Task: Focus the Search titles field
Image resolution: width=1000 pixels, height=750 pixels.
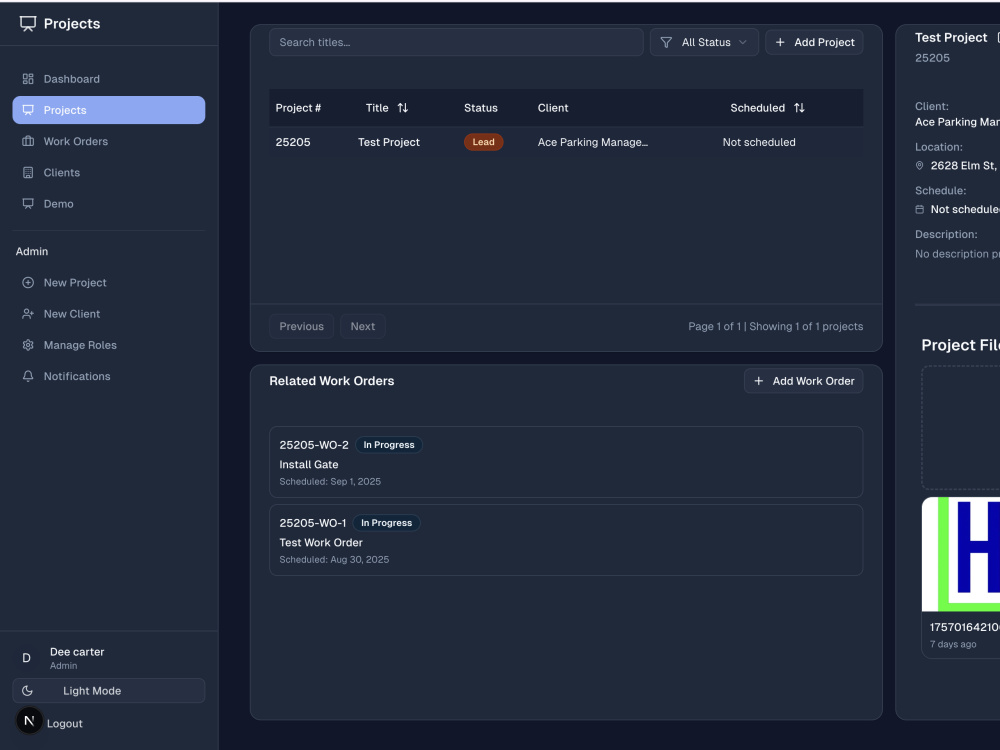Action: click(456, 42)
